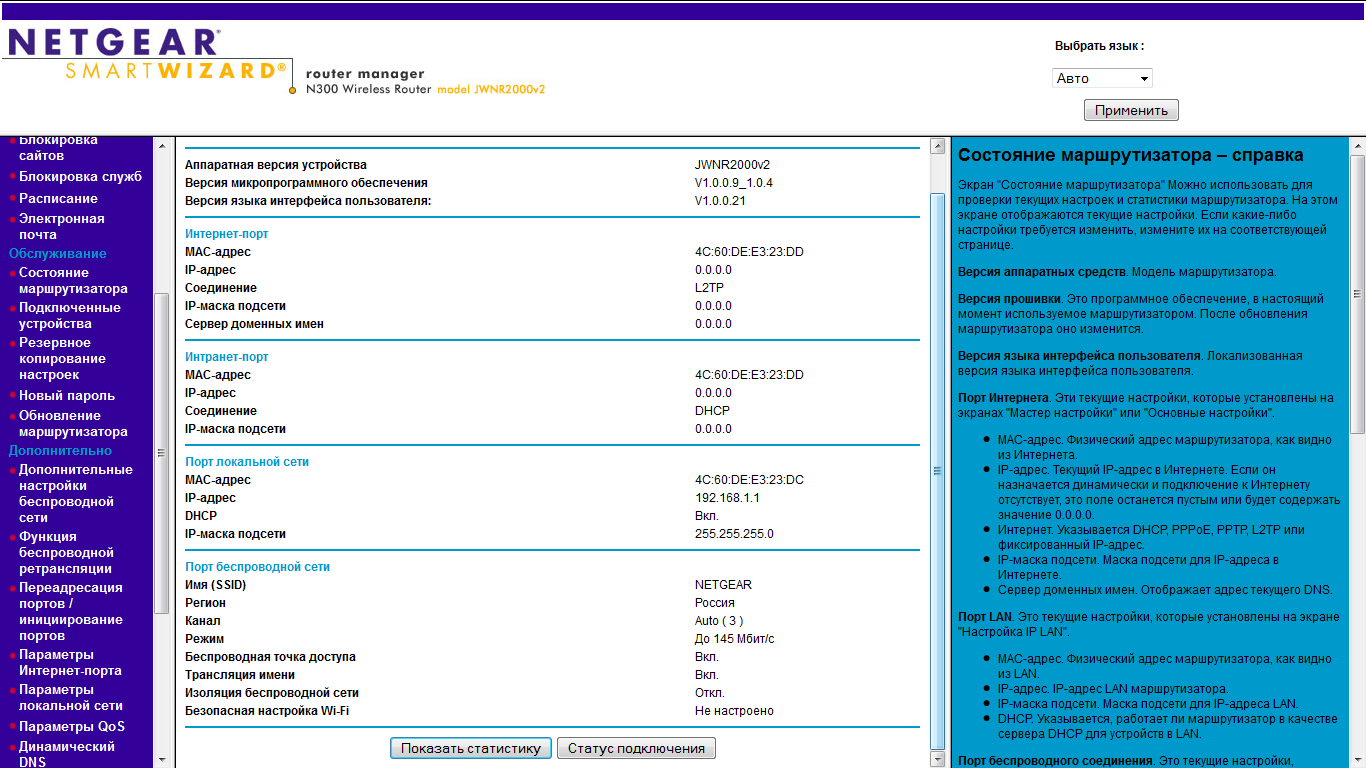
Task: Open Параметры QoS sidebar link
Action: point(72,726)
